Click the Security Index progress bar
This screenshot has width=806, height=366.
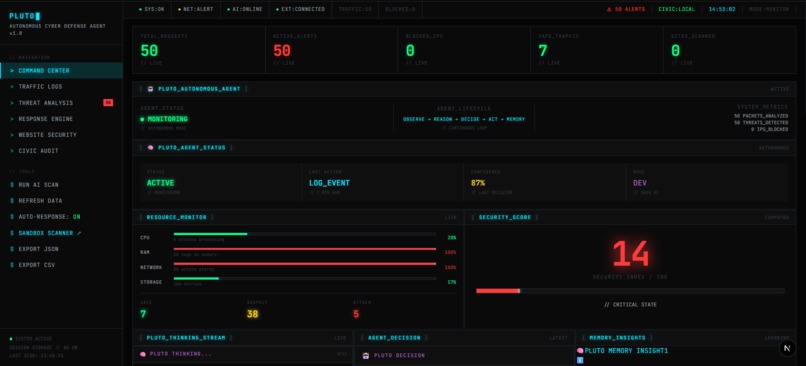(630, 291)
